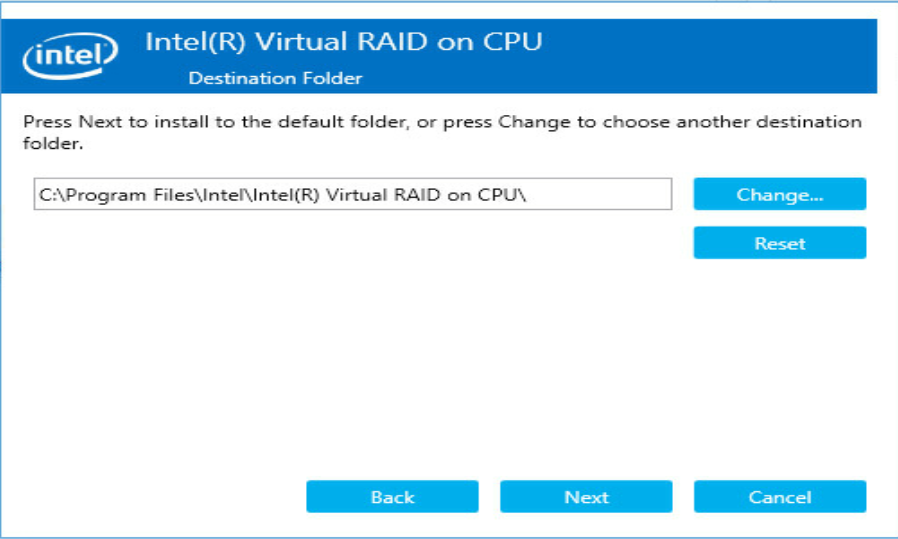Image resolution: width=898 pixels, height=539 pixels.
Task: Continue installation with the Next button
Action: pyautogui.click(x=586, y=497)
